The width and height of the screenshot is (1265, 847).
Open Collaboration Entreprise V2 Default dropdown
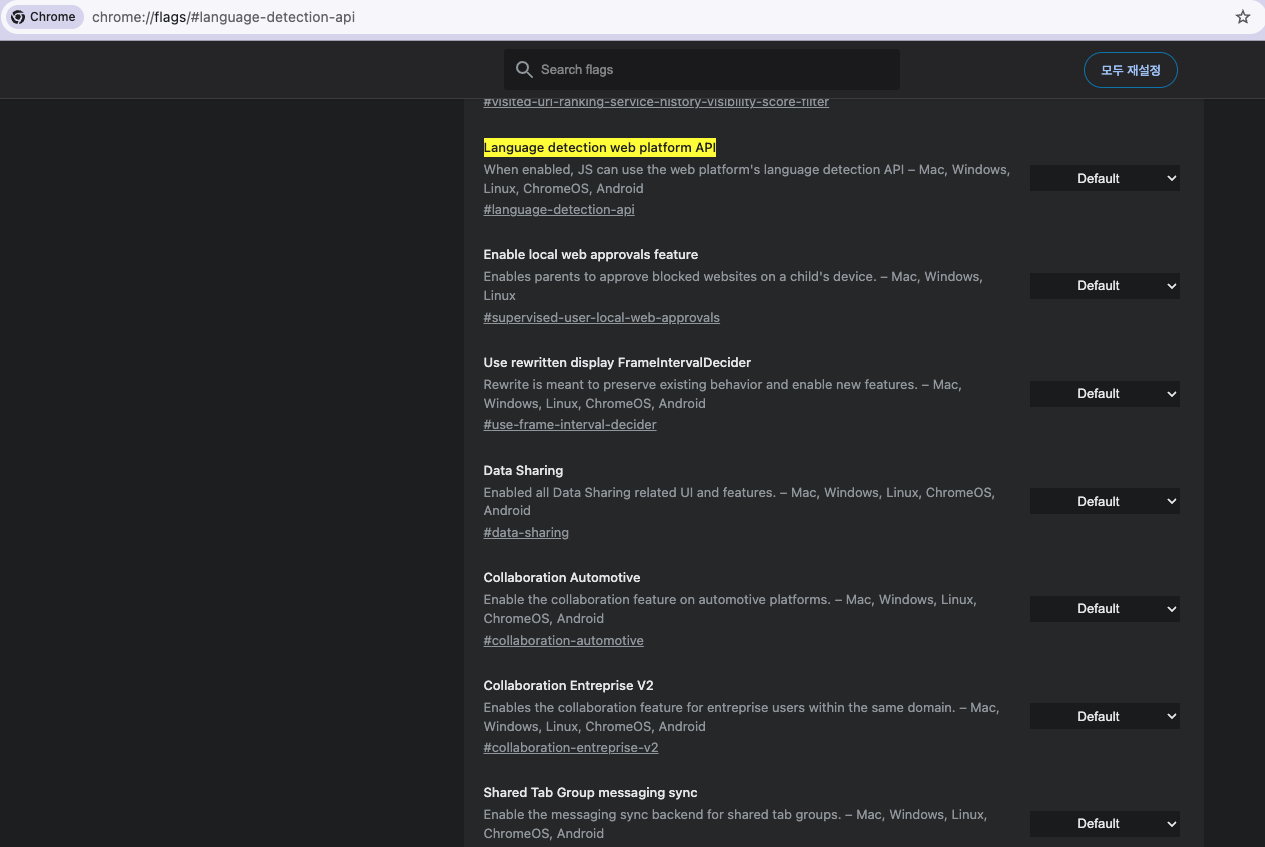tap(1105, 716)
